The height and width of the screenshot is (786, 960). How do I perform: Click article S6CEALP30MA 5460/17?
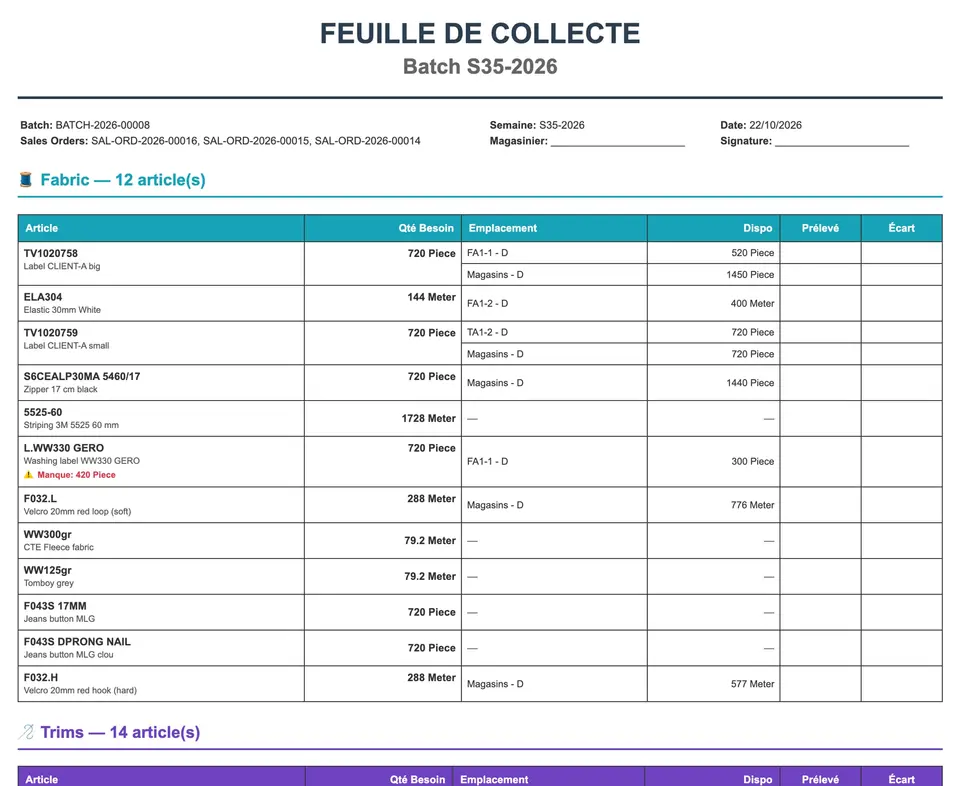point(82,376)
